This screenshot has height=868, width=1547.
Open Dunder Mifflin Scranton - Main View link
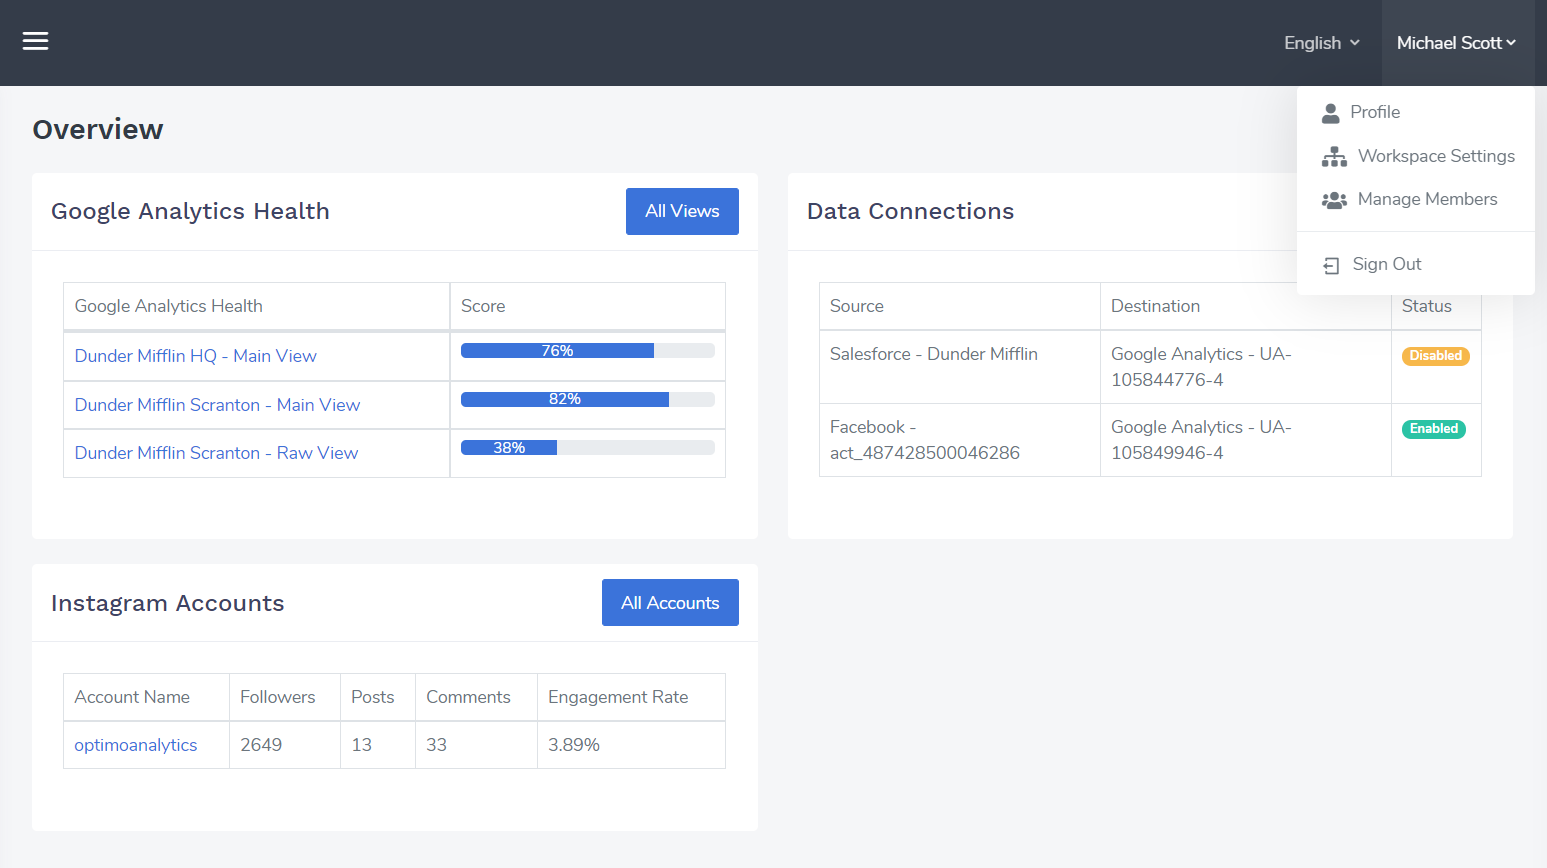217,405
